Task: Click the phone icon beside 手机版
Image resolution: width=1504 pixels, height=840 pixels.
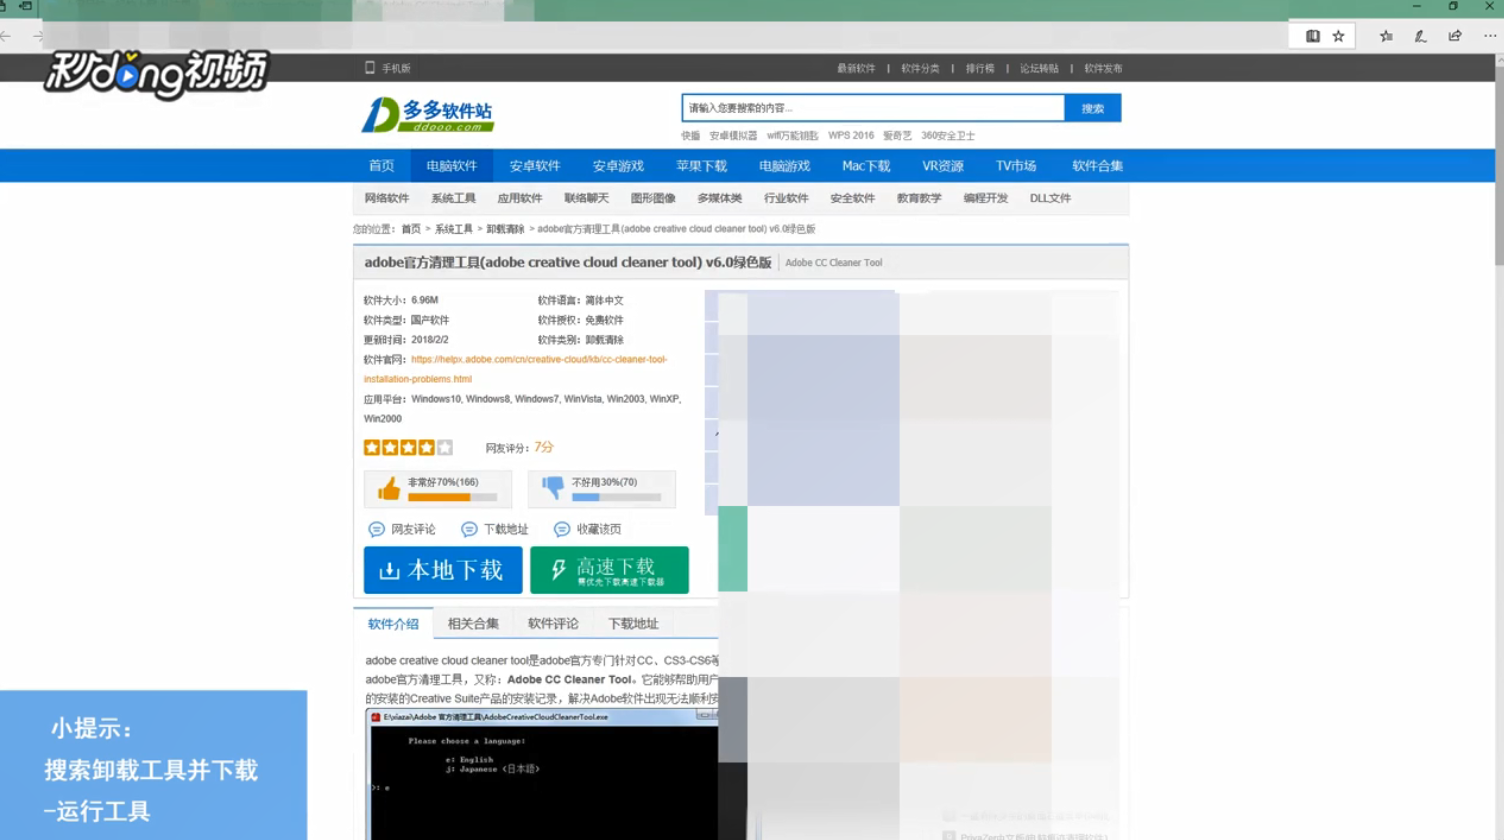Action: click(370, 68)
